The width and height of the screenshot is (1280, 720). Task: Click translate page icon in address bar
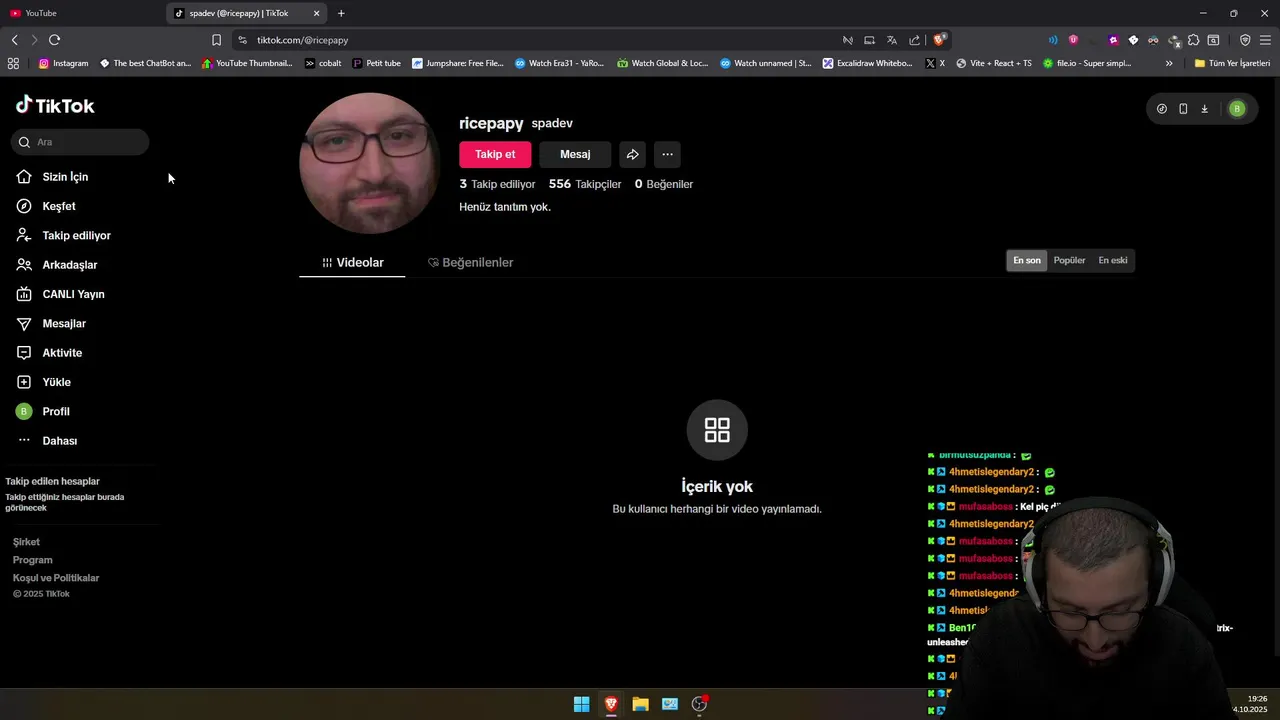[x=891, y=40]
